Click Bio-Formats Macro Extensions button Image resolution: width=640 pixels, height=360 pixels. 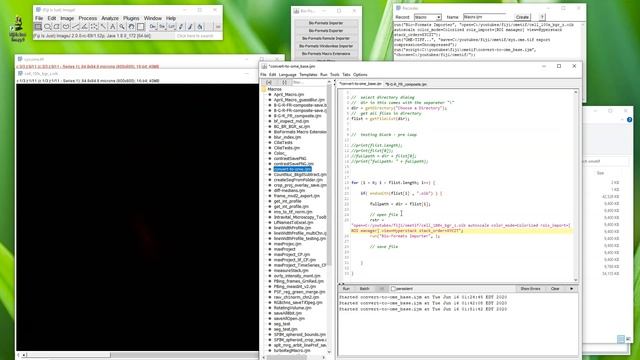click(326, 54)
